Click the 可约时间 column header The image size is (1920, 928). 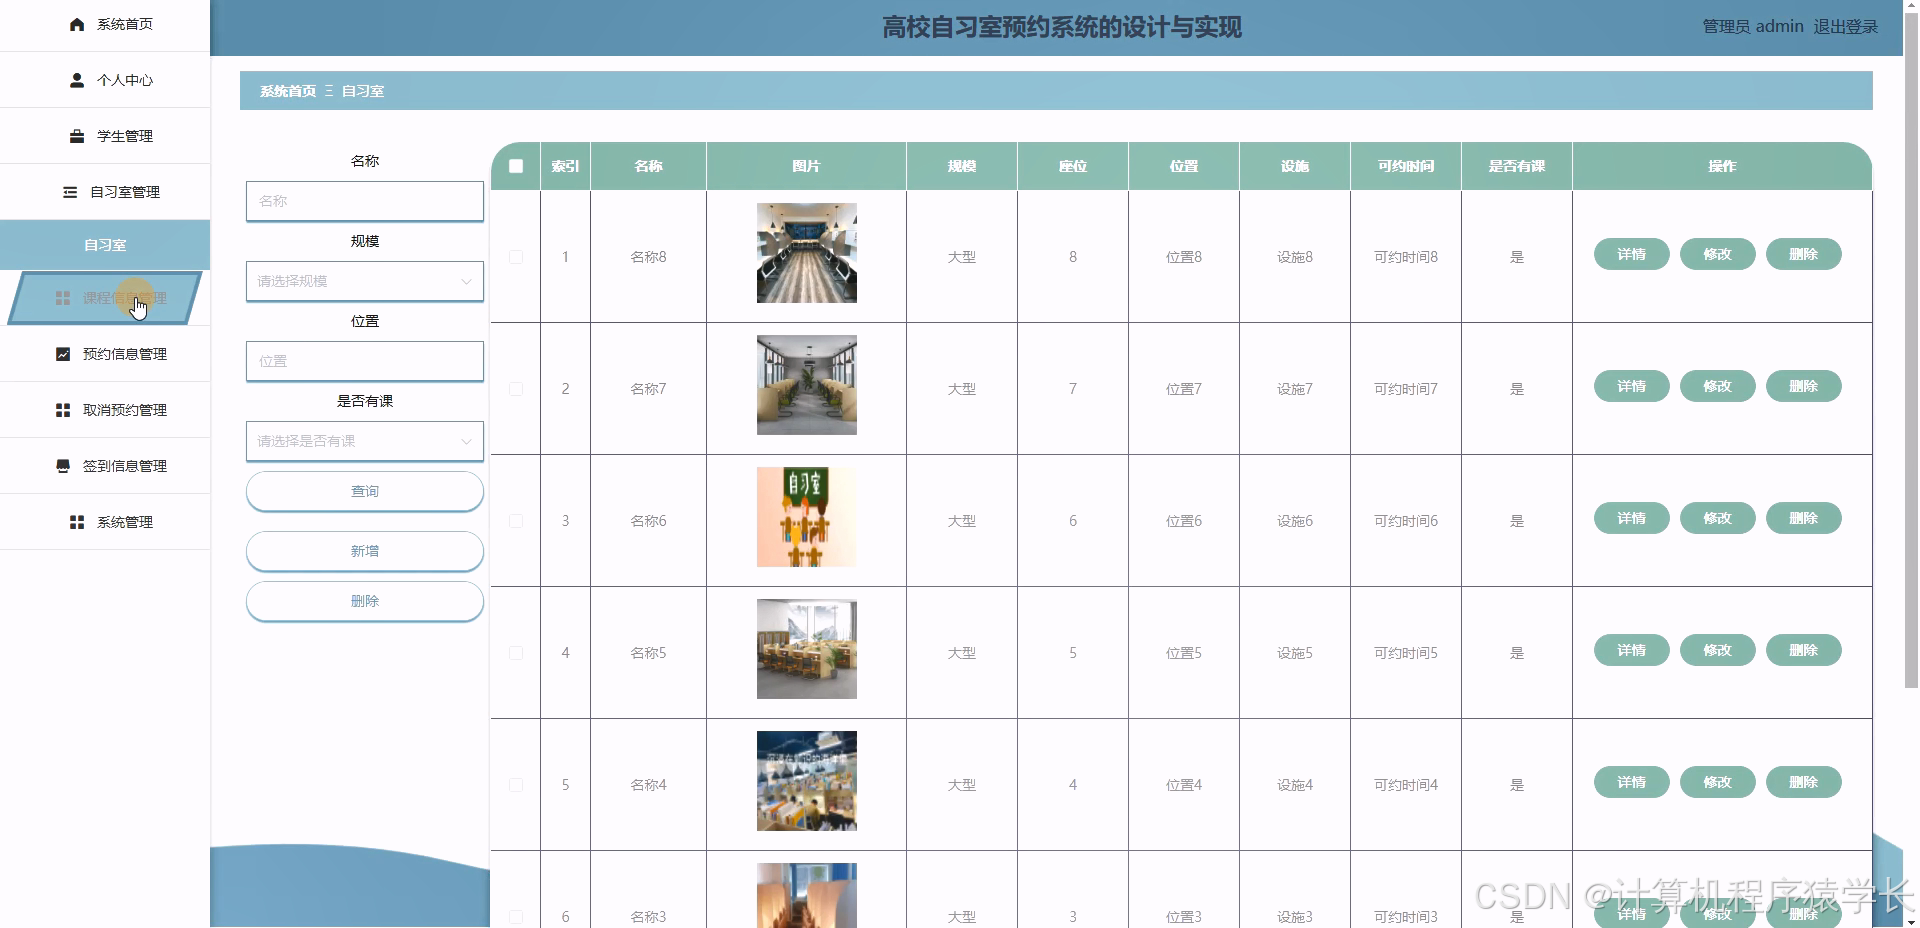point(1406,166)
